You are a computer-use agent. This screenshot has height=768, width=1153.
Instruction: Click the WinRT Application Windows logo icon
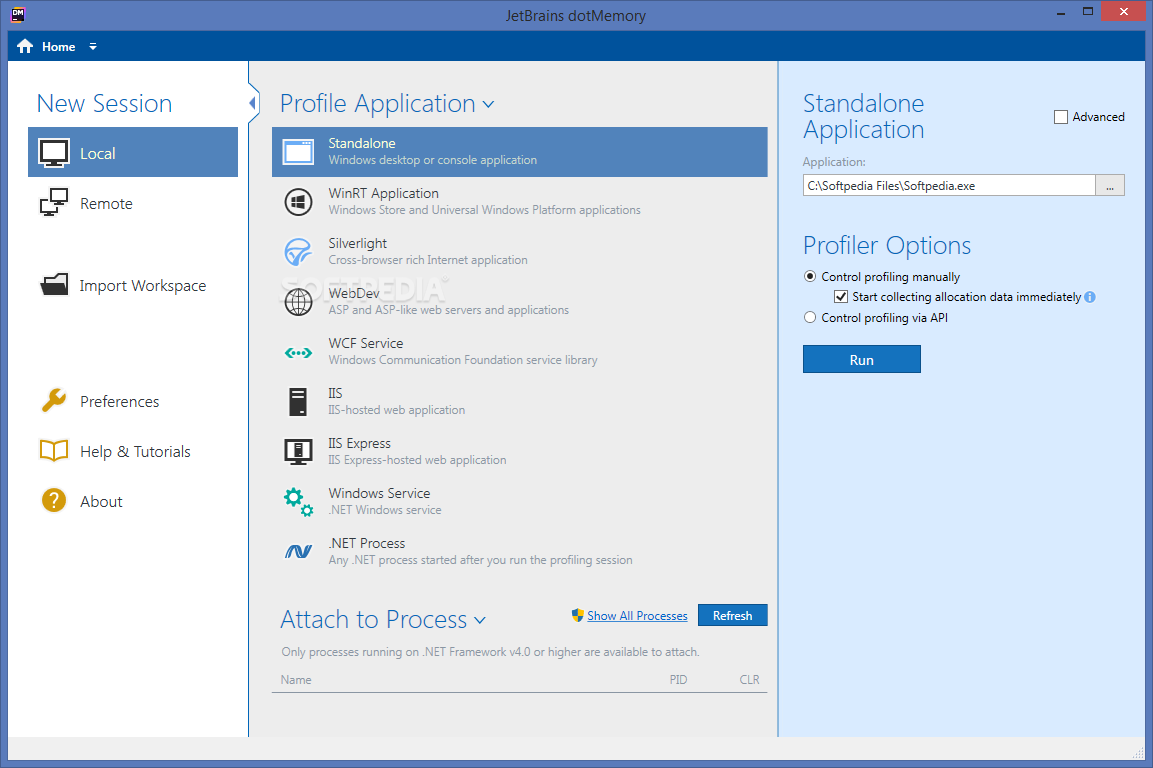pos(299,202)
